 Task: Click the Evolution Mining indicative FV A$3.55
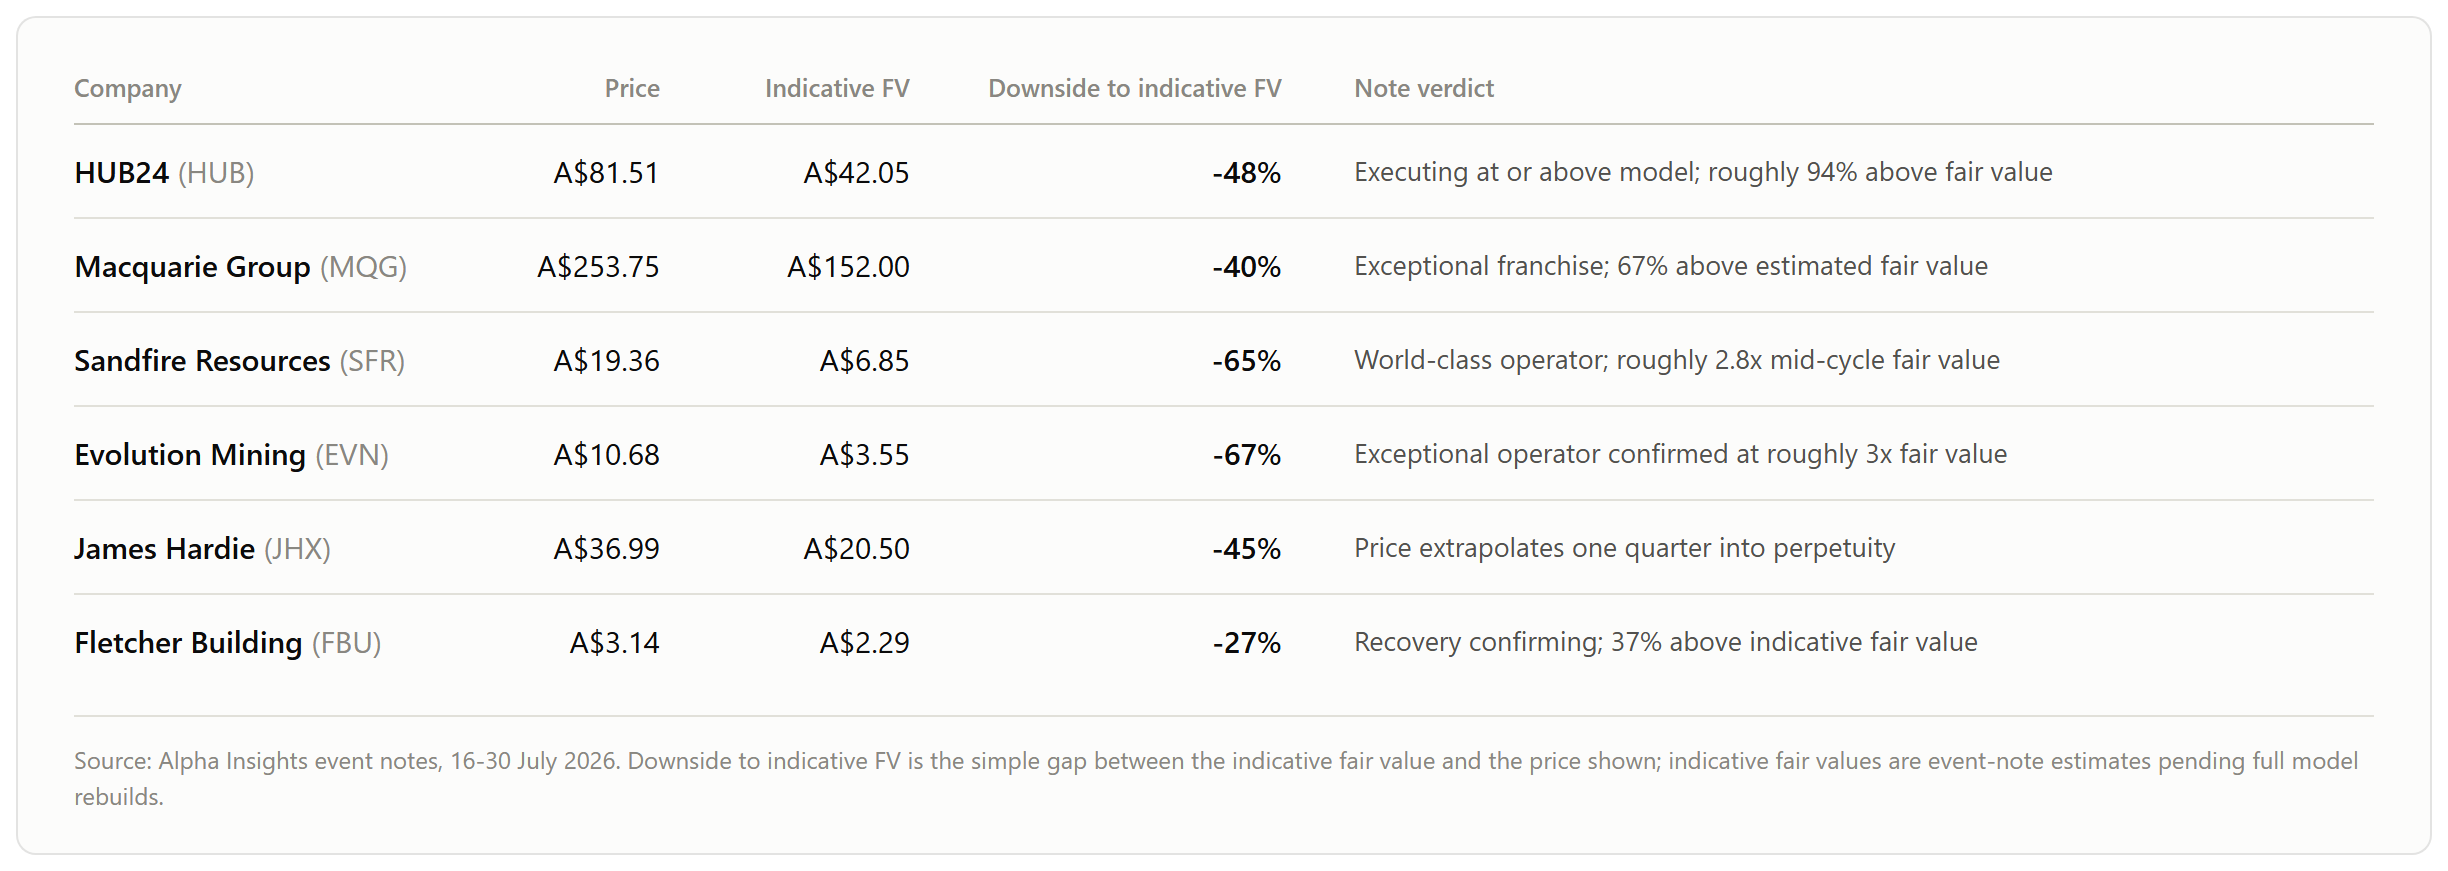pos(864,455)
